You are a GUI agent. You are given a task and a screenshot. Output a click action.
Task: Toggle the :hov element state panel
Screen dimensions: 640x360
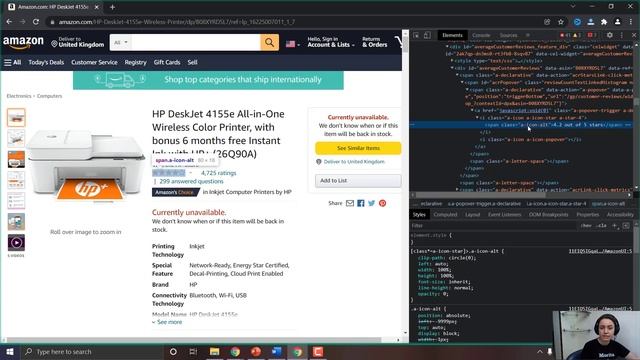click(x=586, y=226)
